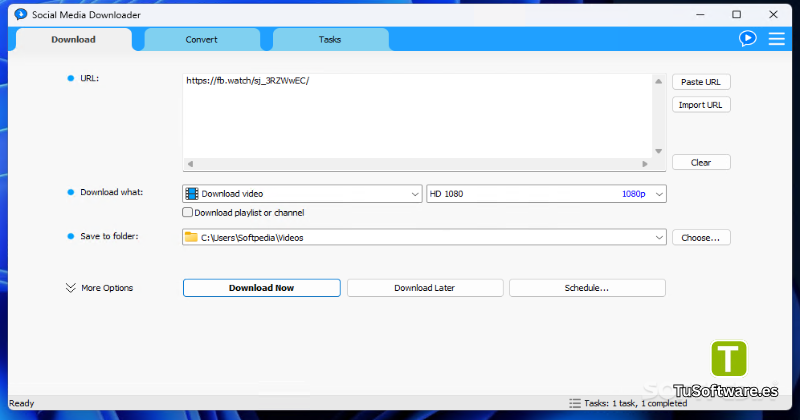Click the horizontal scroll left arrow
The image size is (800, 420).
pyautogui.click(x=190, y=164)
